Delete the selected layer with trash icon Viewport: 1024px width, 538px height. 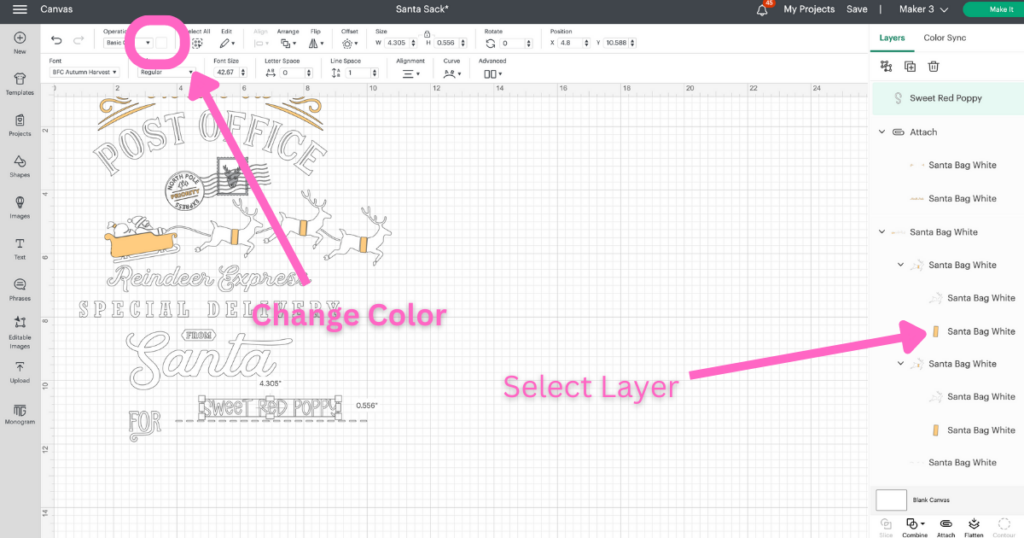(934, 66)
